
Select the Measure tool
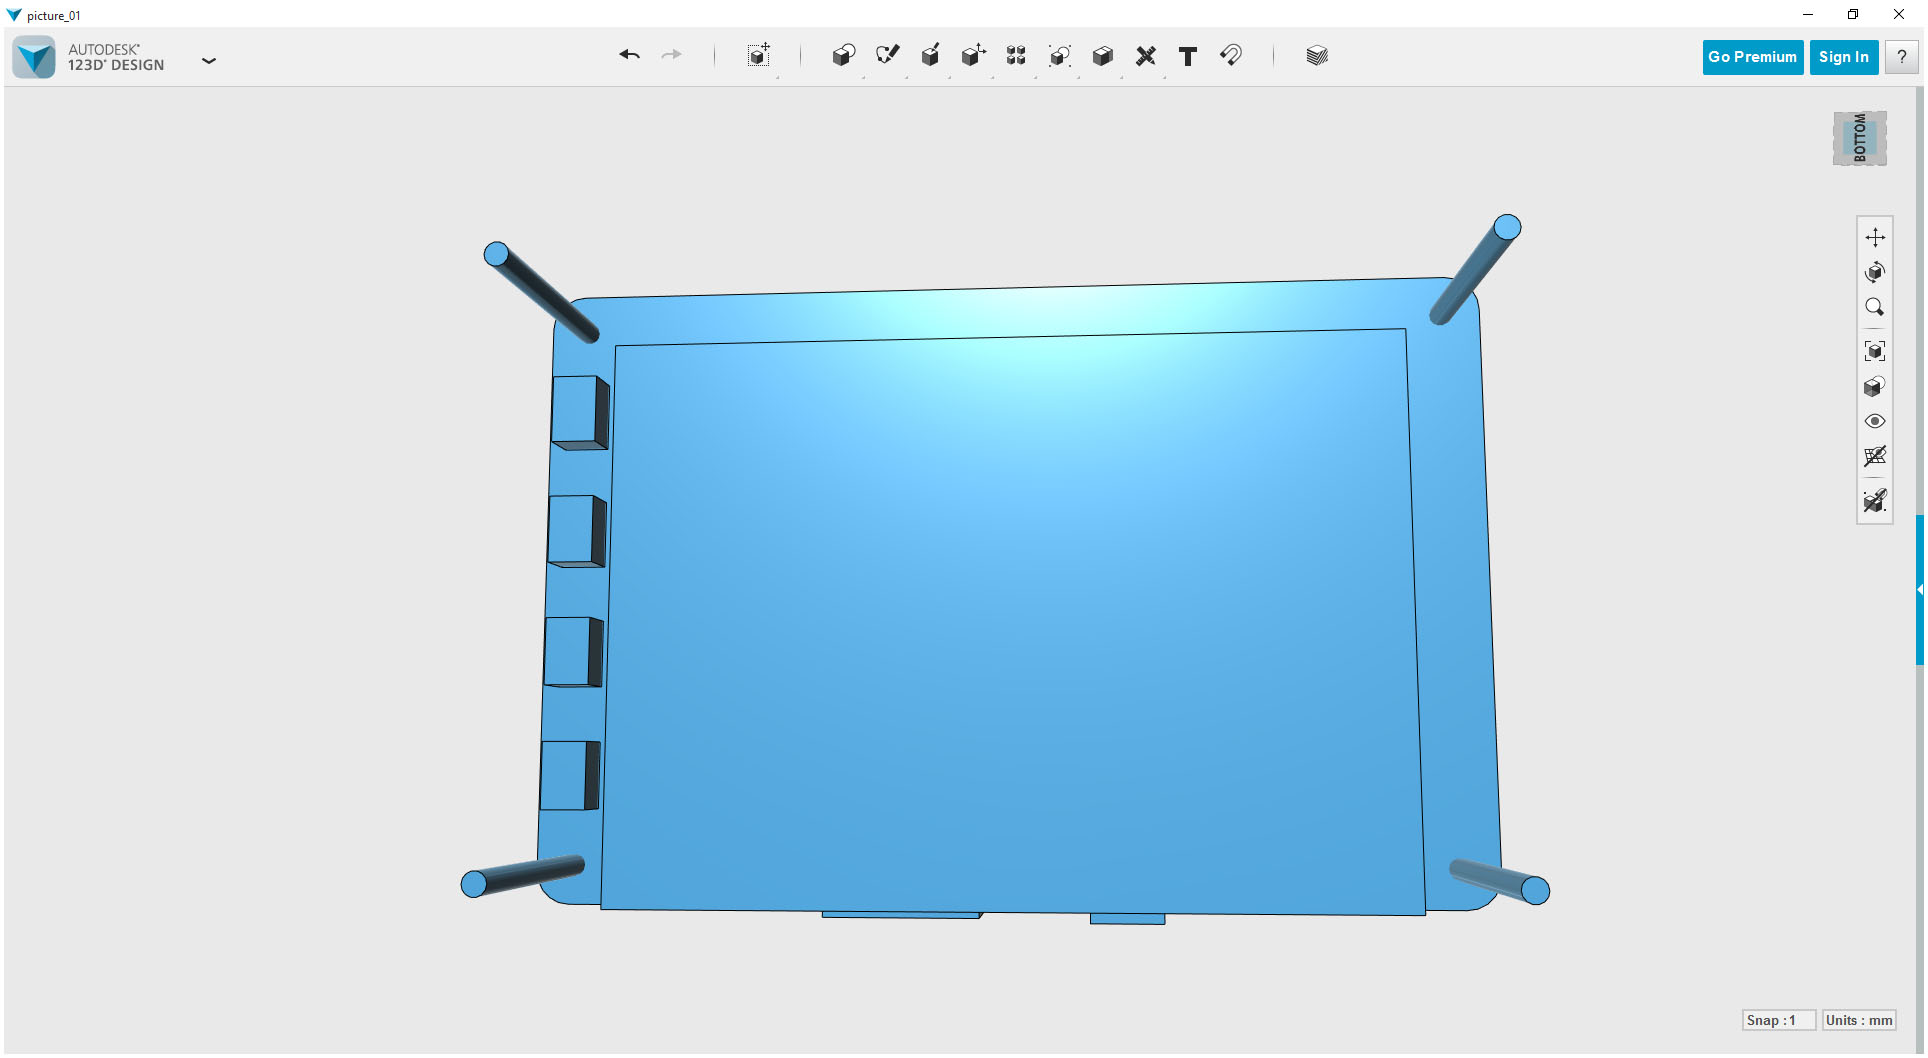coord(1146,56)
